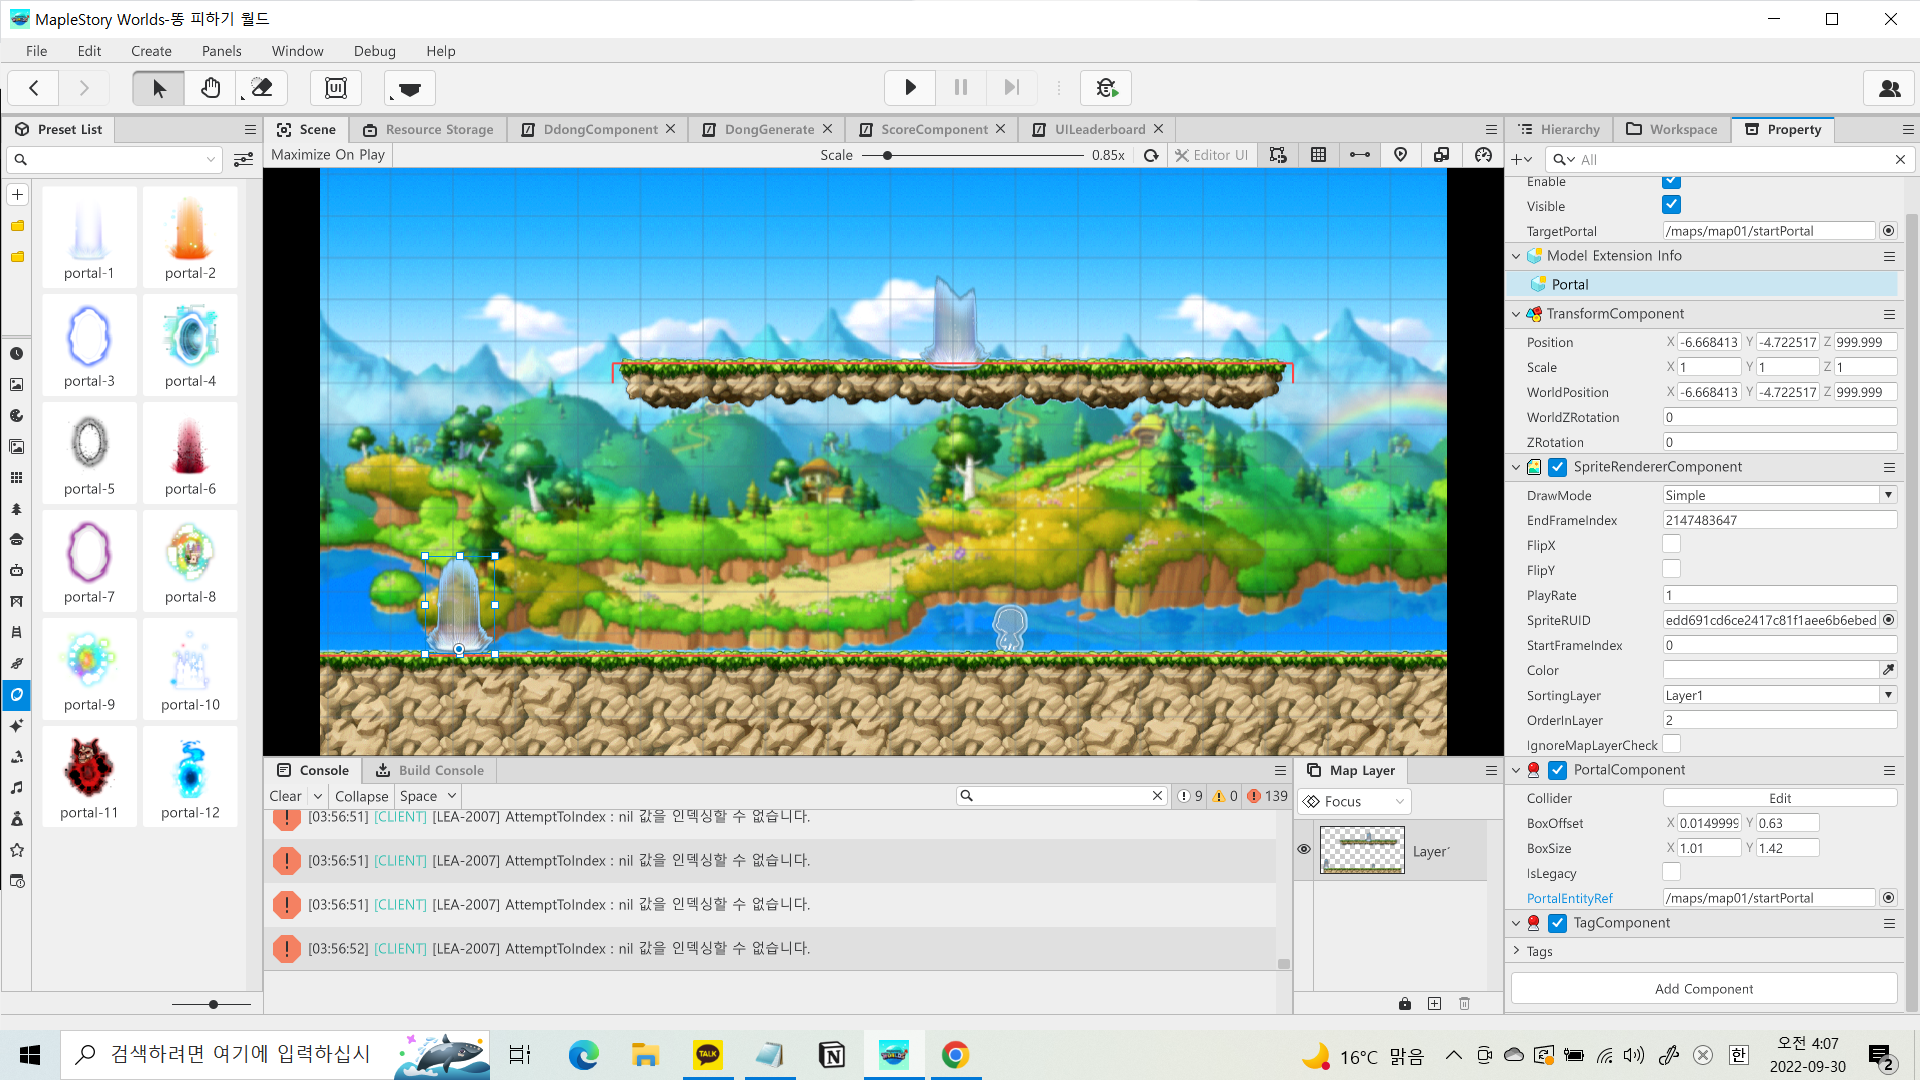Image resolution: width=1920 pixels, height=1080 pixels.
Task: Disable the TagComponent checkbox
Action: (x=1558, y=923)
